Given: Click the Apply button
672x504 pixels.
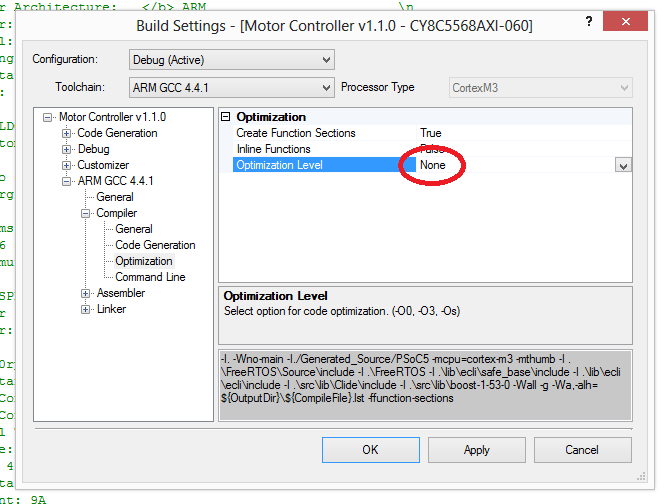Looking at the screenshot, I should point(477,449).
